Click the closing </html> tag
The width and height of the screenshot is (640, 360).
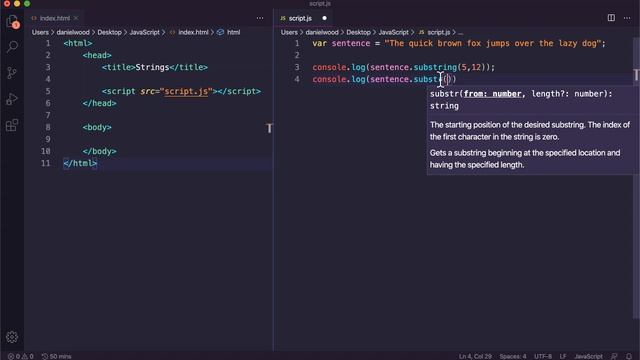point(80,163)
